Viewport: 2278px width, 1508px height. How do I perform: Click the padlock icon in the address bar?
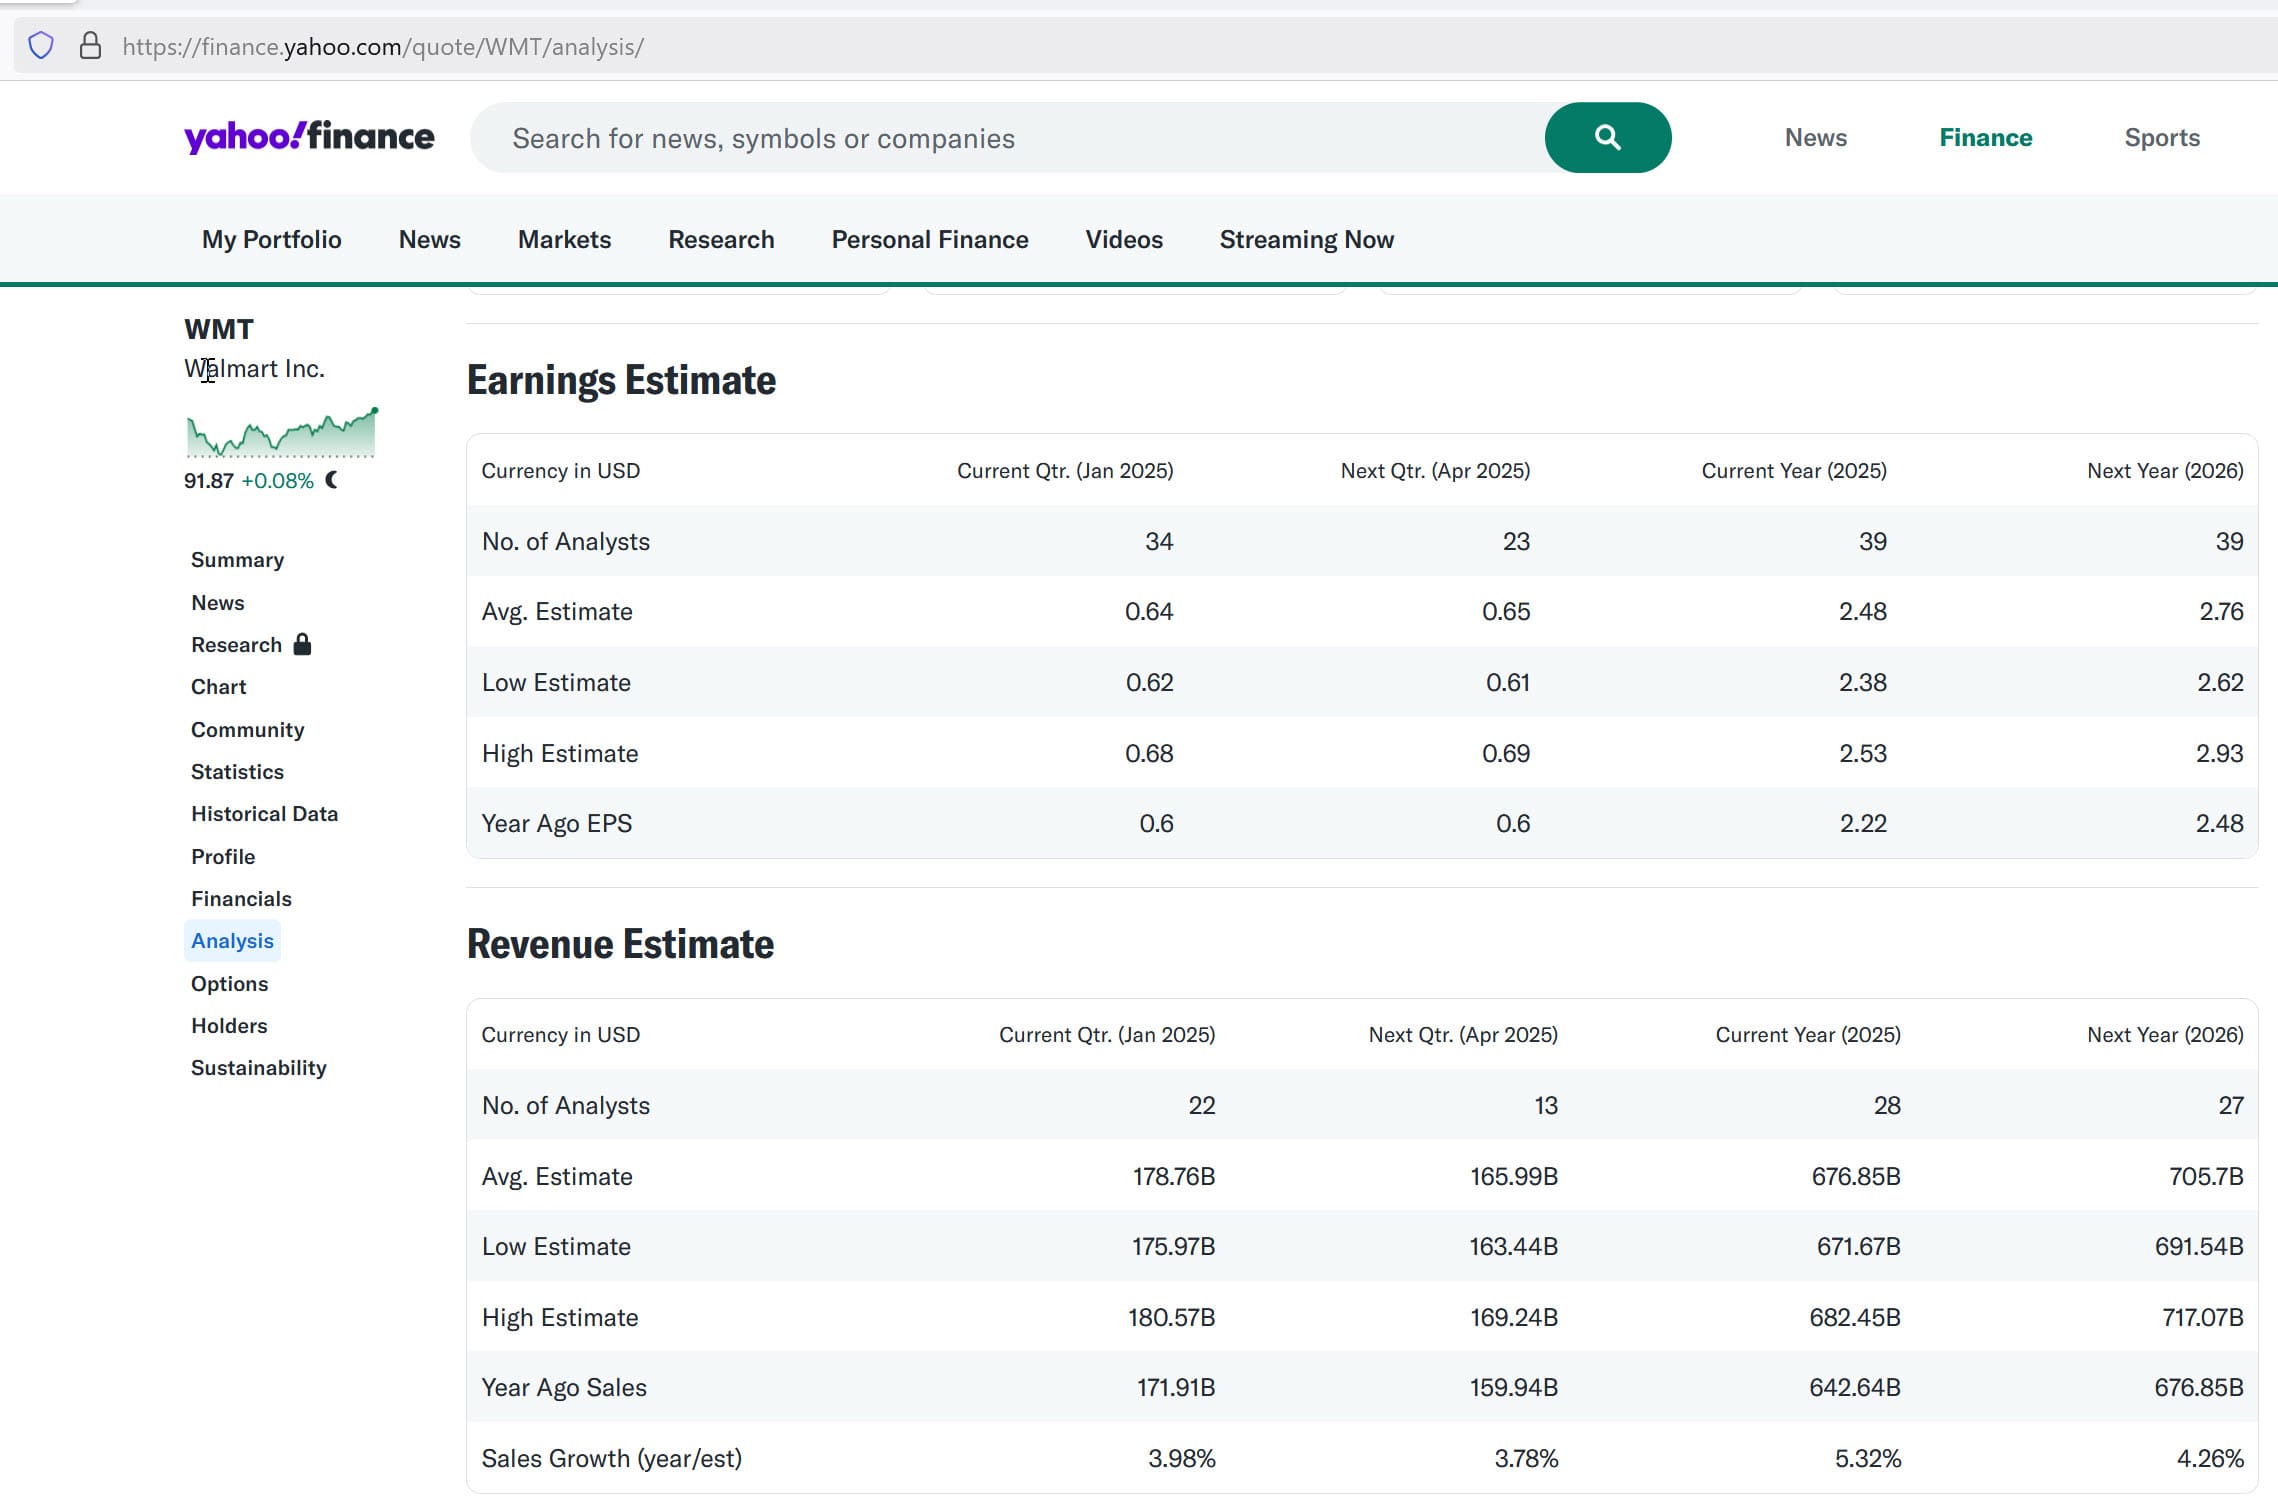click(89, 45)
